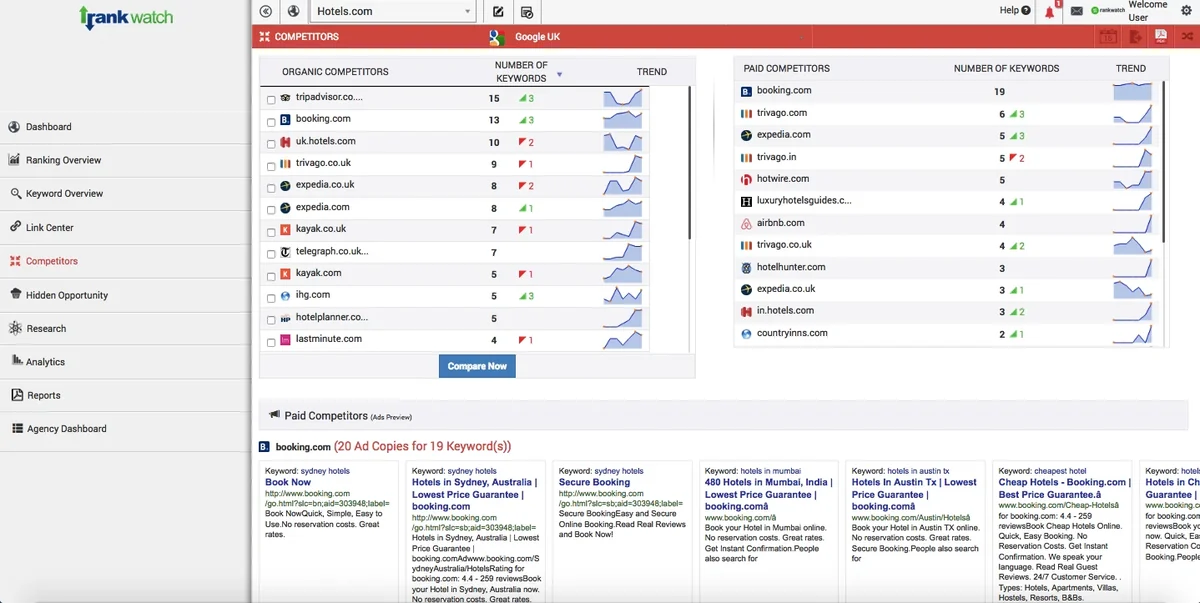Click the Reports sidebar icon
Screen dimensions: 1200x603
[16, 395]
